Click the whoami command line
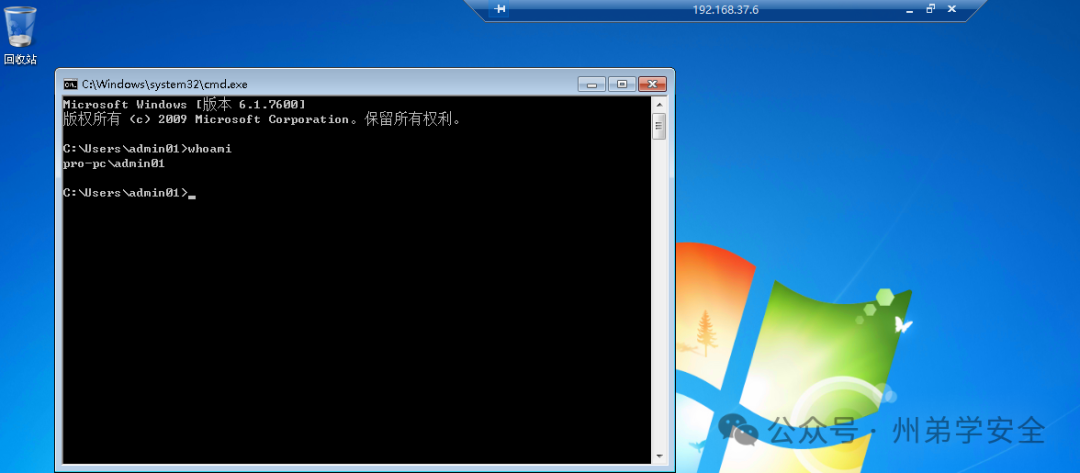 click(x=147, y=149)
